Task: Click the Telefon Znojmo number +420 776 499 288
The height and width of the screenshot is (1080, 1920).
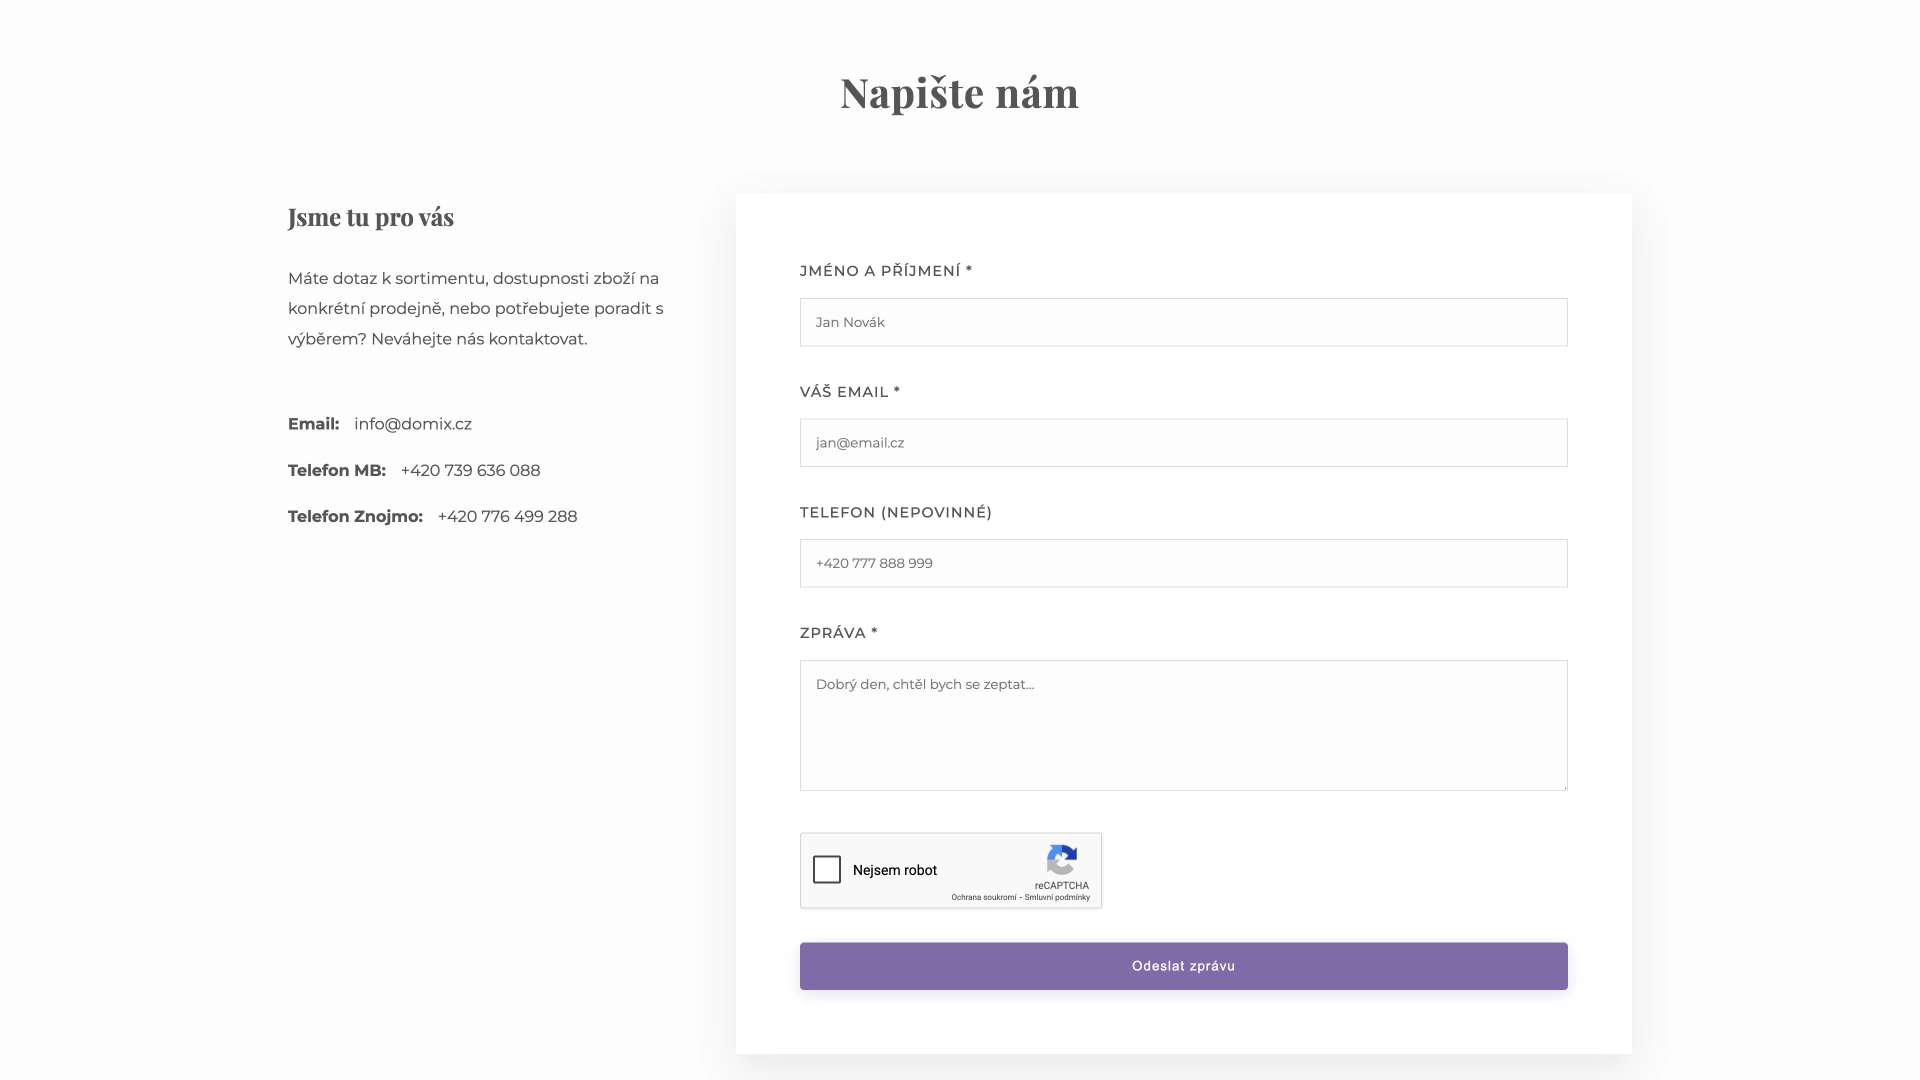Action: click(507, 516)
